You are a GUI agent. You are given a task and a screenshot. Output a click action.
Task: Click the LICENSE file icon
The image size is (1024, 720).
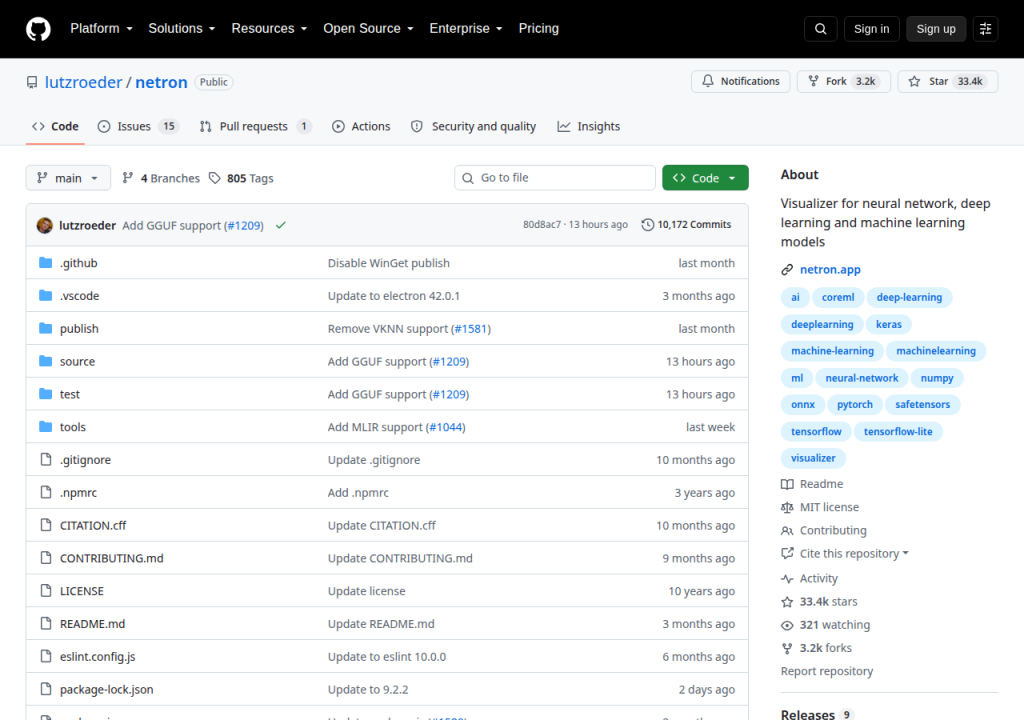click(x=45, y=591)
